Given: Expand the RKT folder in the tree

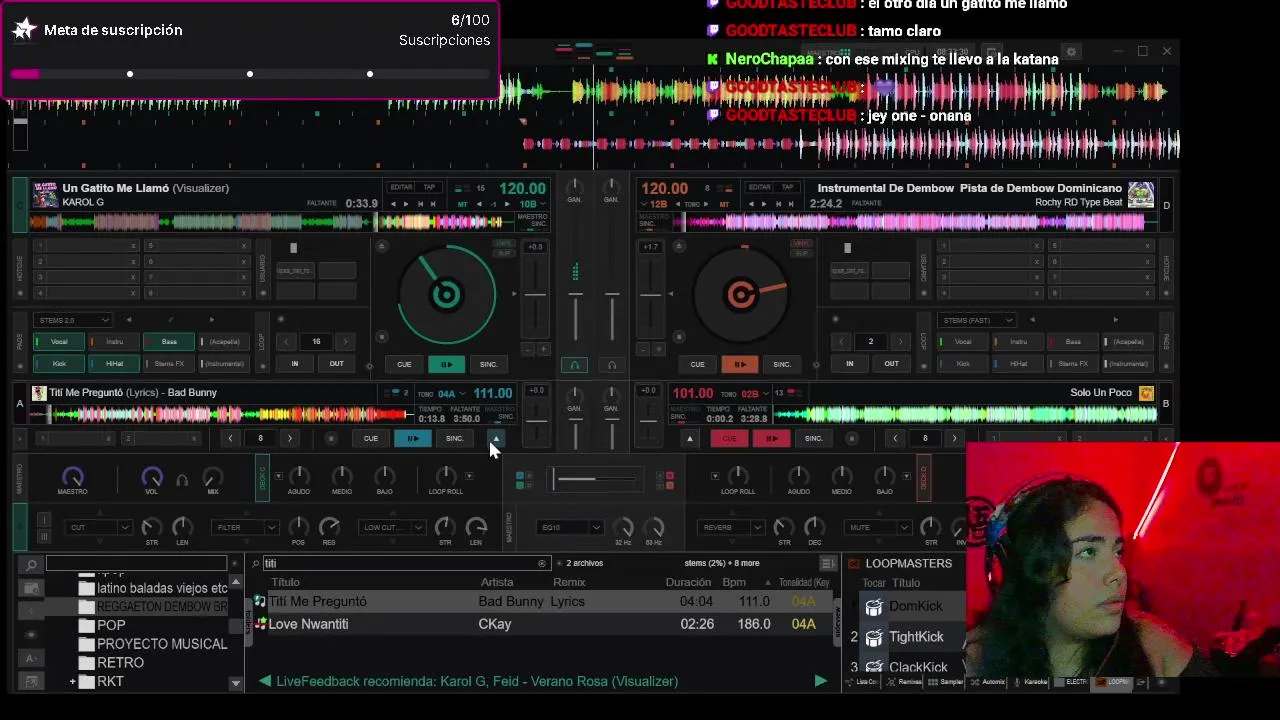Looking at the screenshot, I should coord(72,682).
